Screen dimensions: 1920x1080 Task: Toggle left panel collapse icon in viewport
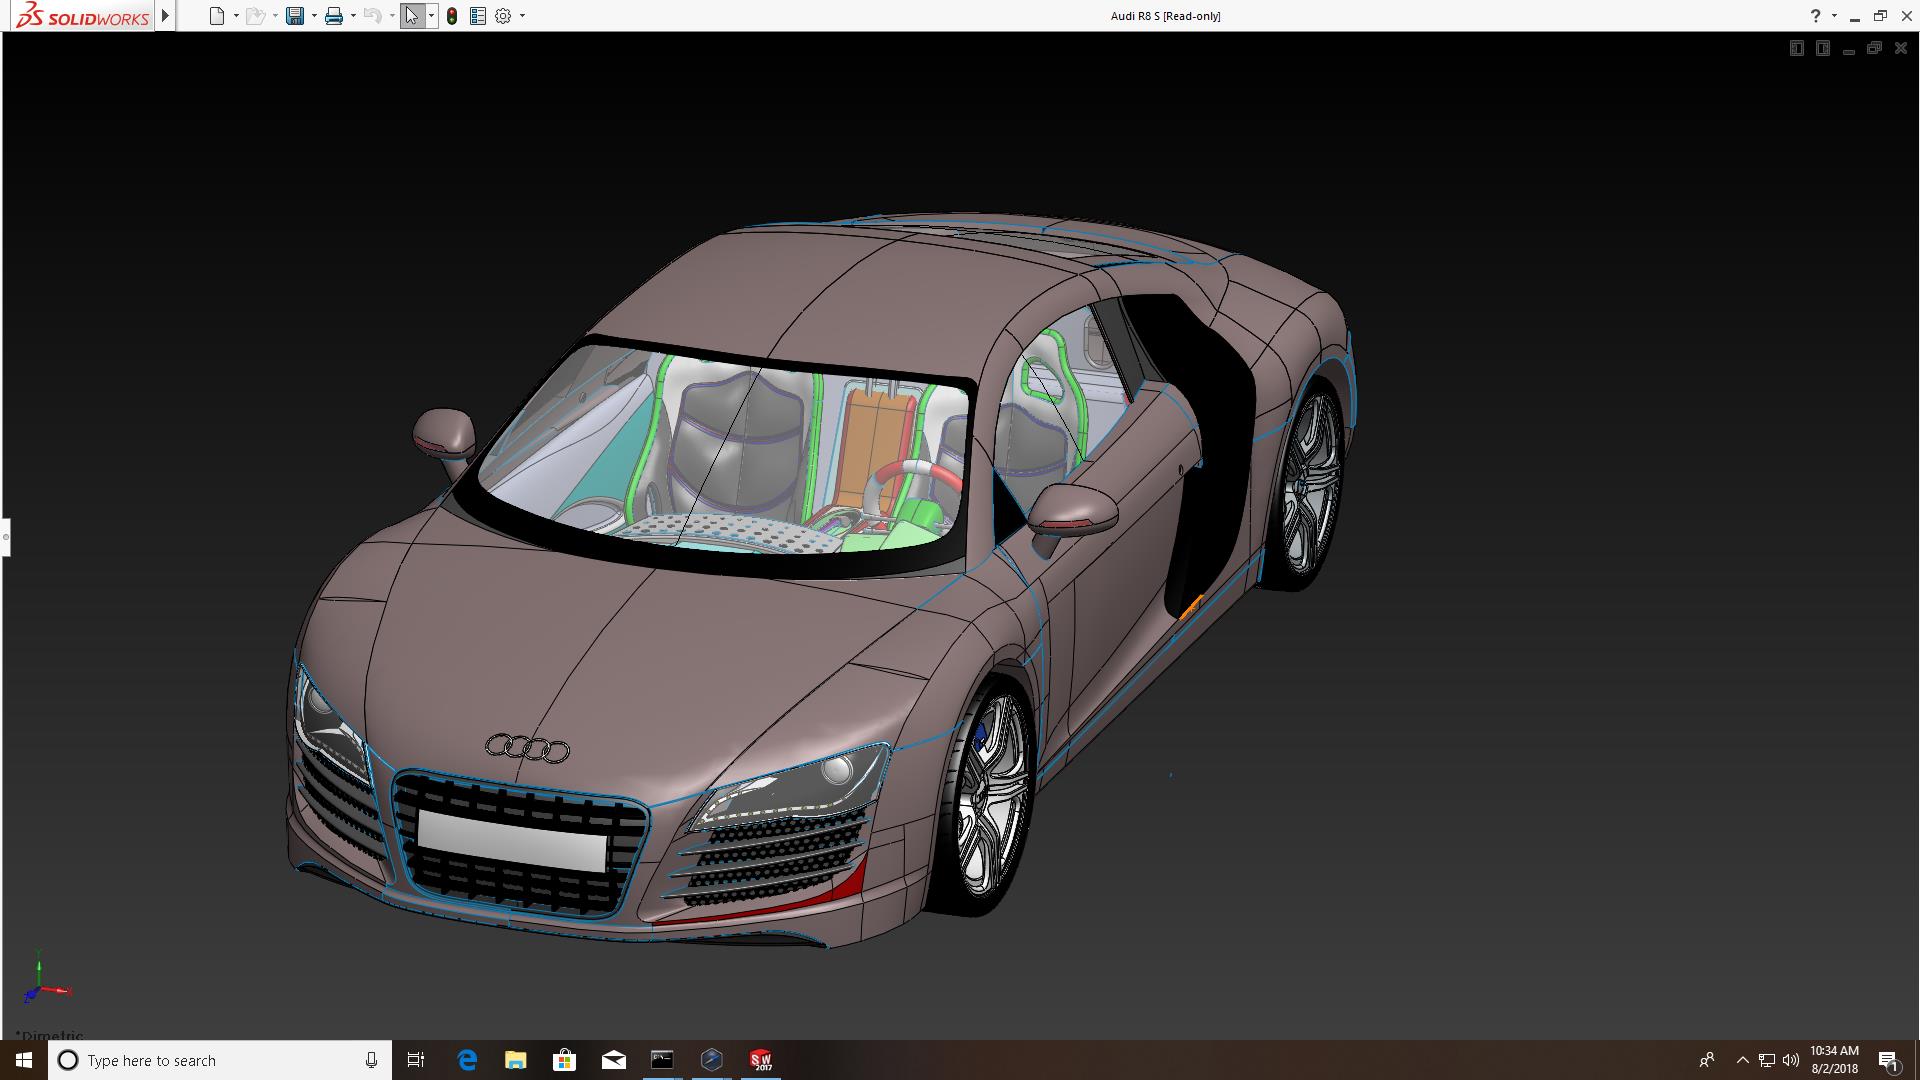click(1796, 48)
